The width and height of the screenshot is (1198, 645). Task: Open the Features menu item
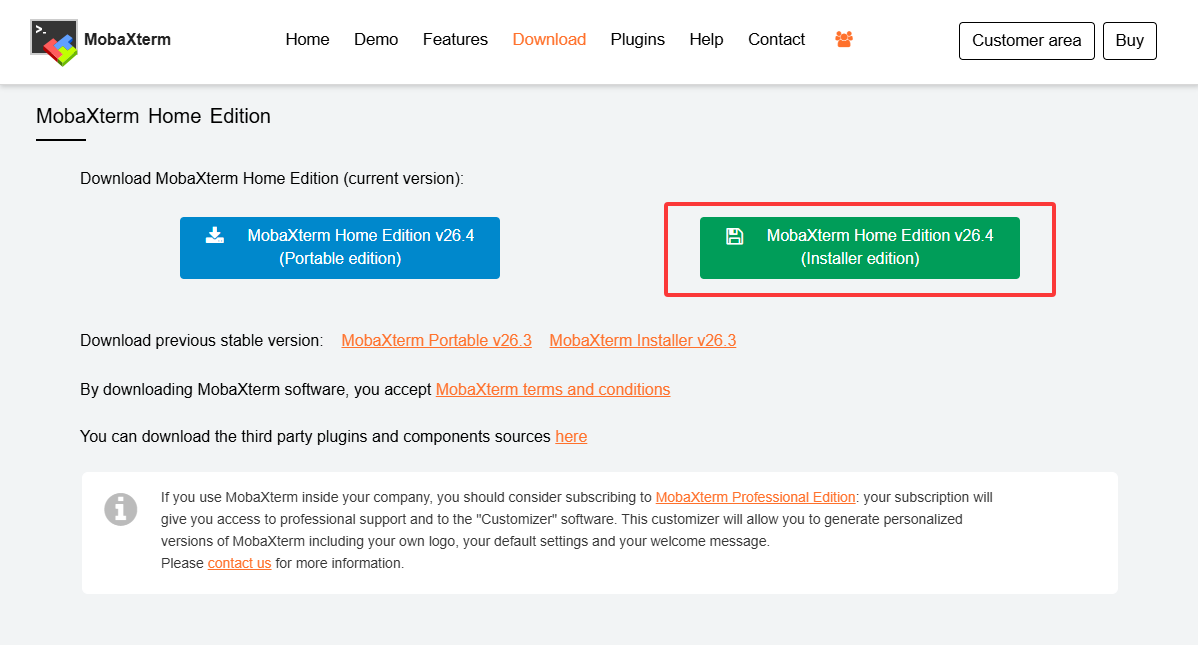(455, 40)
